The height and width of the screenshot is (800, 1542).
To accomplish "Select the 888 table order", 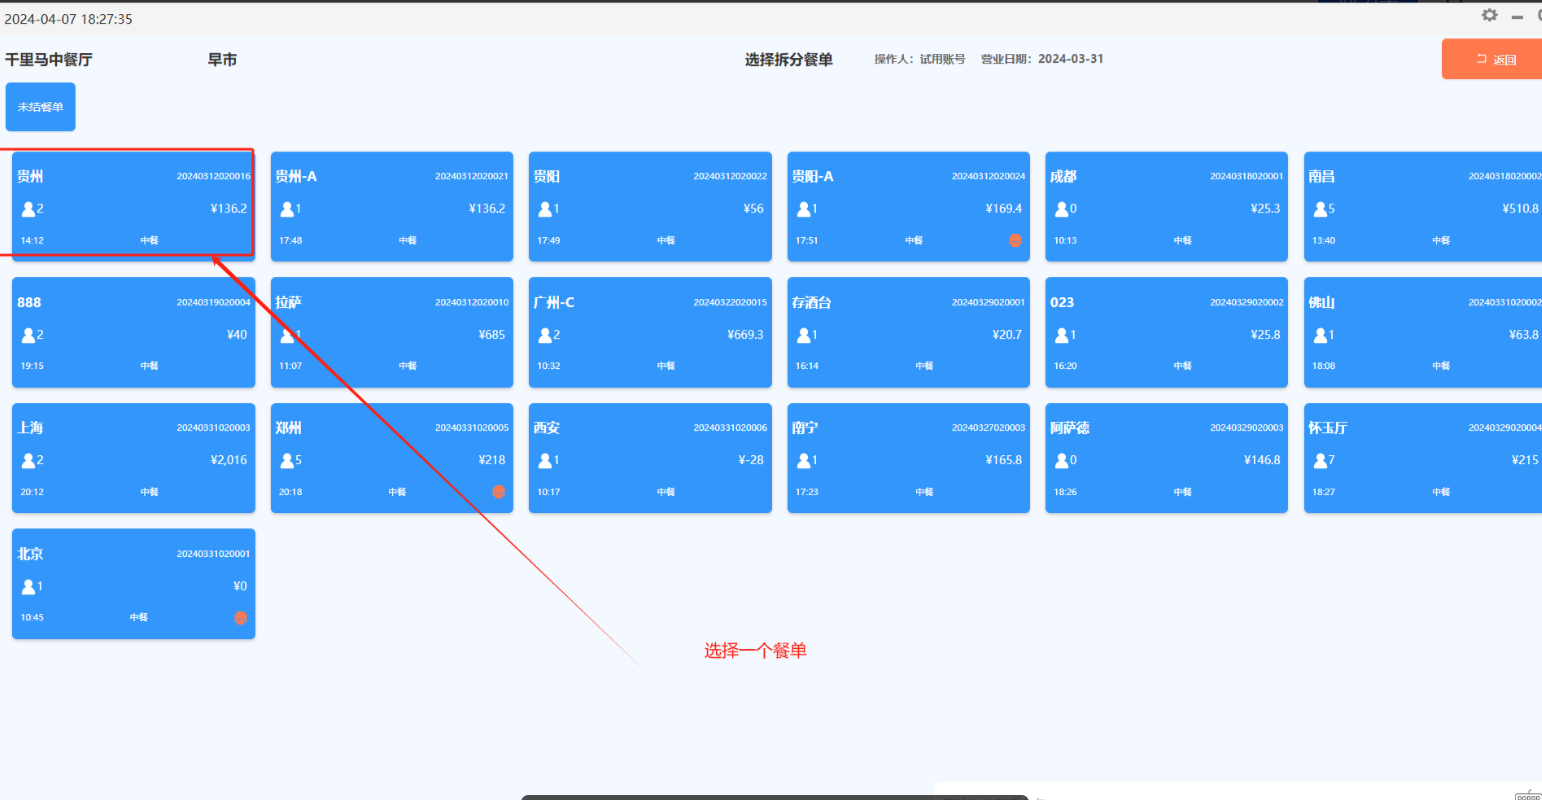I will 133,332.
